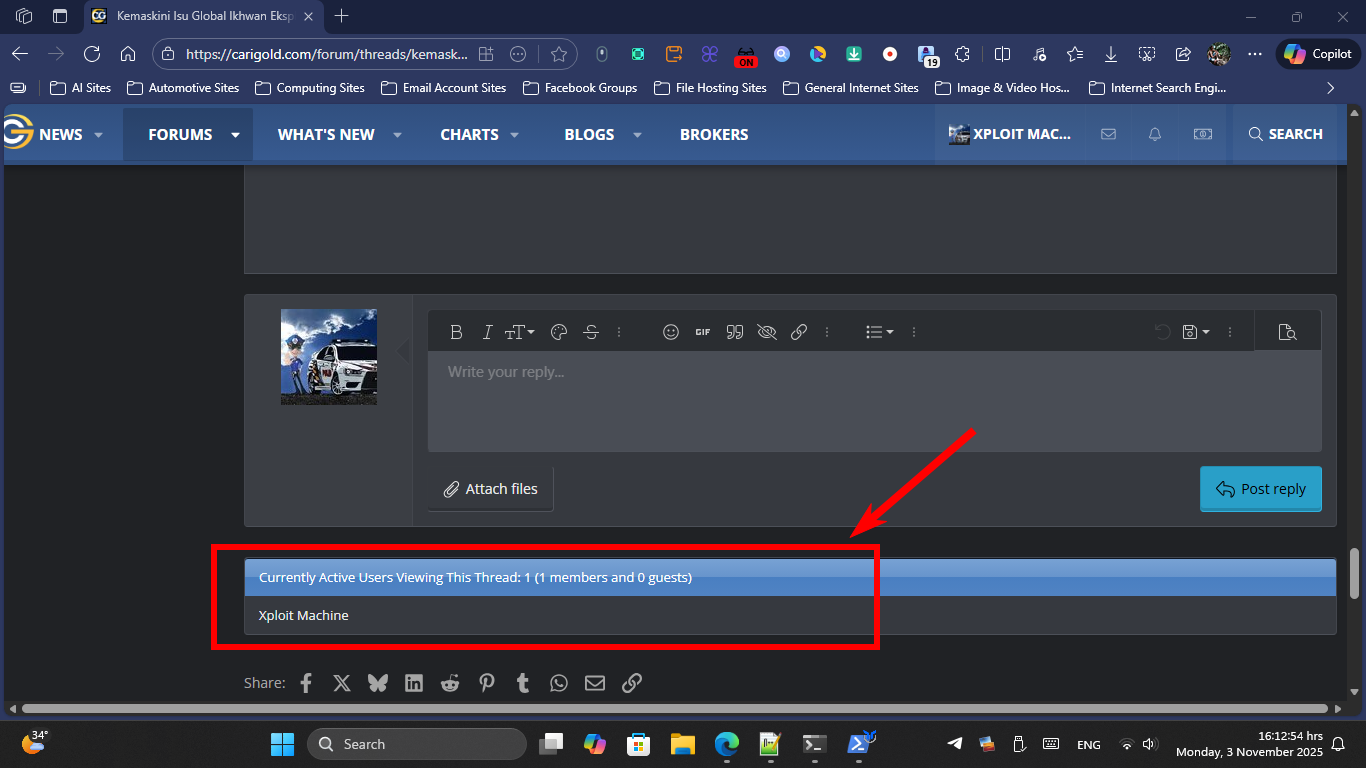Toggle the editor preview mode
Screen dimensions: 1366x768
point(1288,332)
